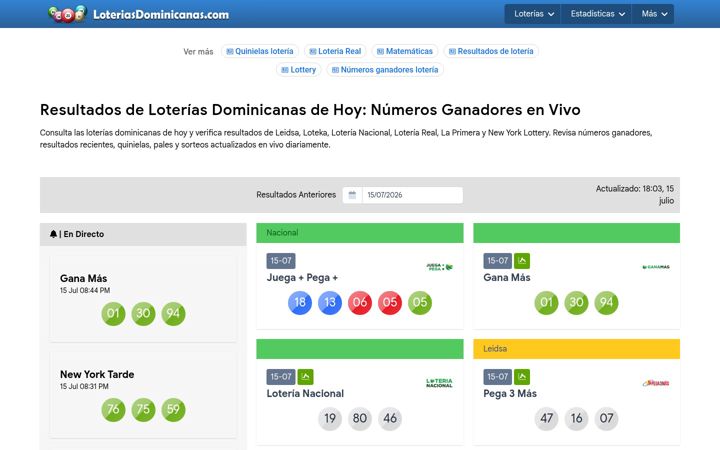Click the Juega + Pega + logo
720x450 pixels.
coord(439,267)
